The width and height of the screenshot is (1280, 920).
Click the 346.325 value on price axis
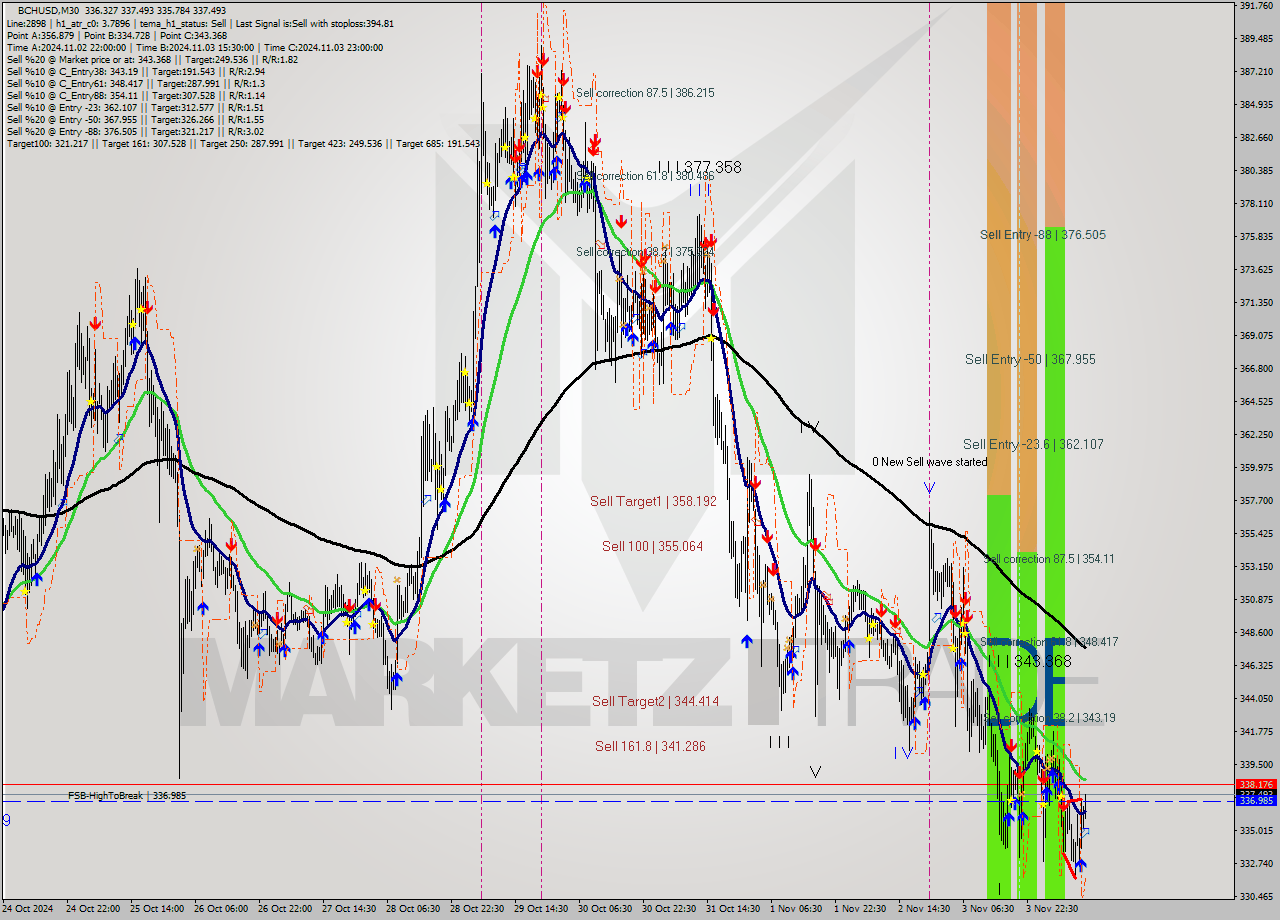1256,665
